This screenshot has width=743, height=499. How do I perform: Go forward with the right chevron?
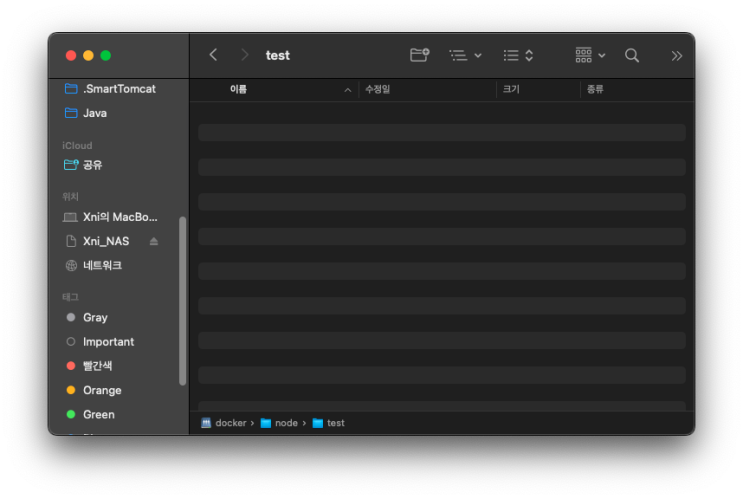245,55
